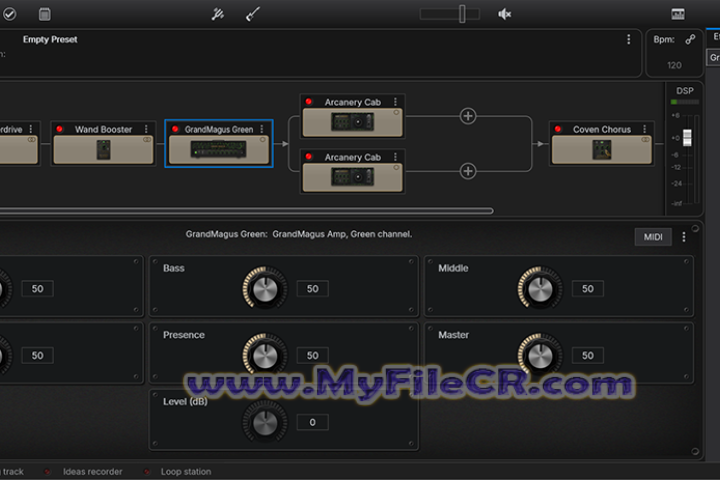This screenshot has width=720, height=480.
Task: Click the signal chain horizontal scrollbar
Action: 247,211
